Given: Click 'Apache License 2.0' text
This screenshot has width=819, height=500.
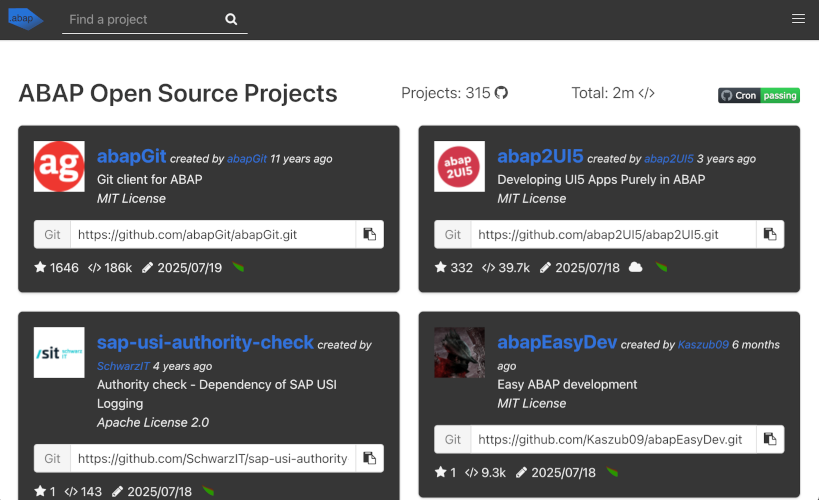Looking at the screenshot, I should pos(153,422).
